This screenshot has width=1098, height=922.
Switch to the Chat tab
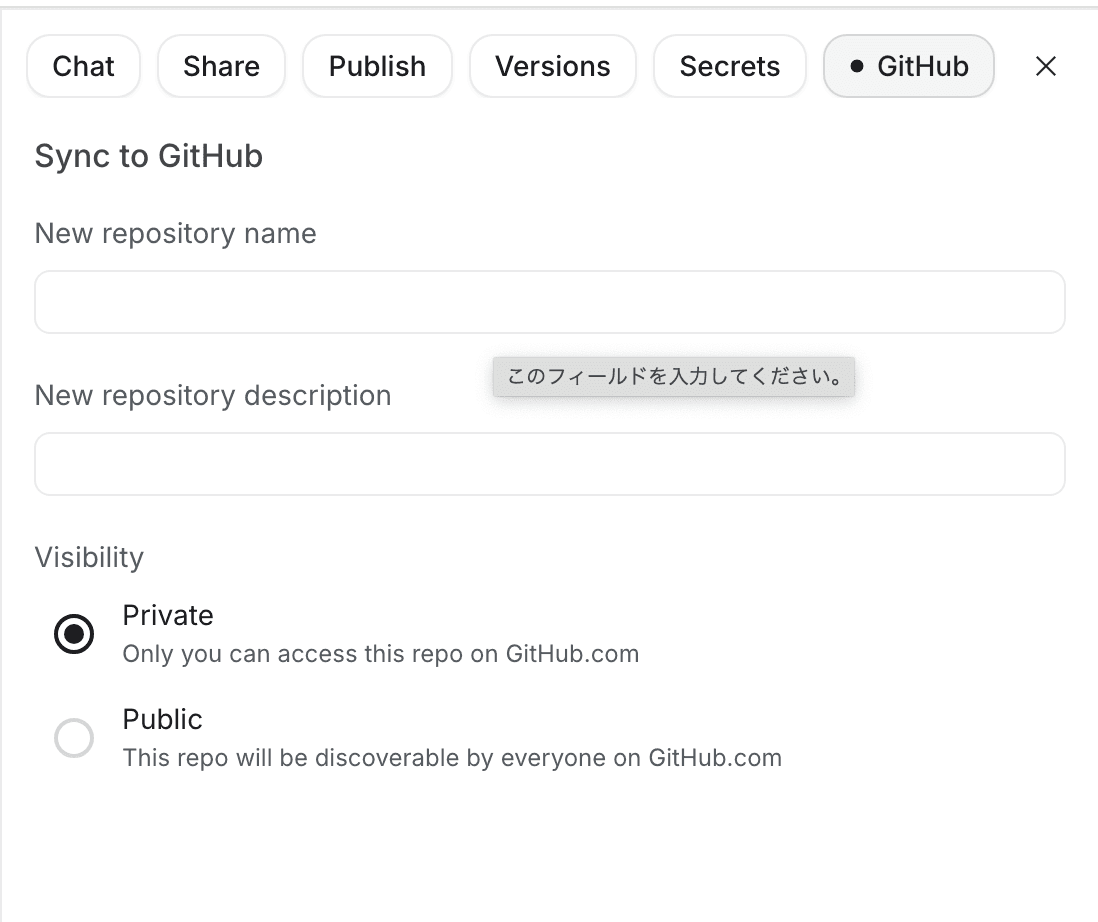[83, 67]
